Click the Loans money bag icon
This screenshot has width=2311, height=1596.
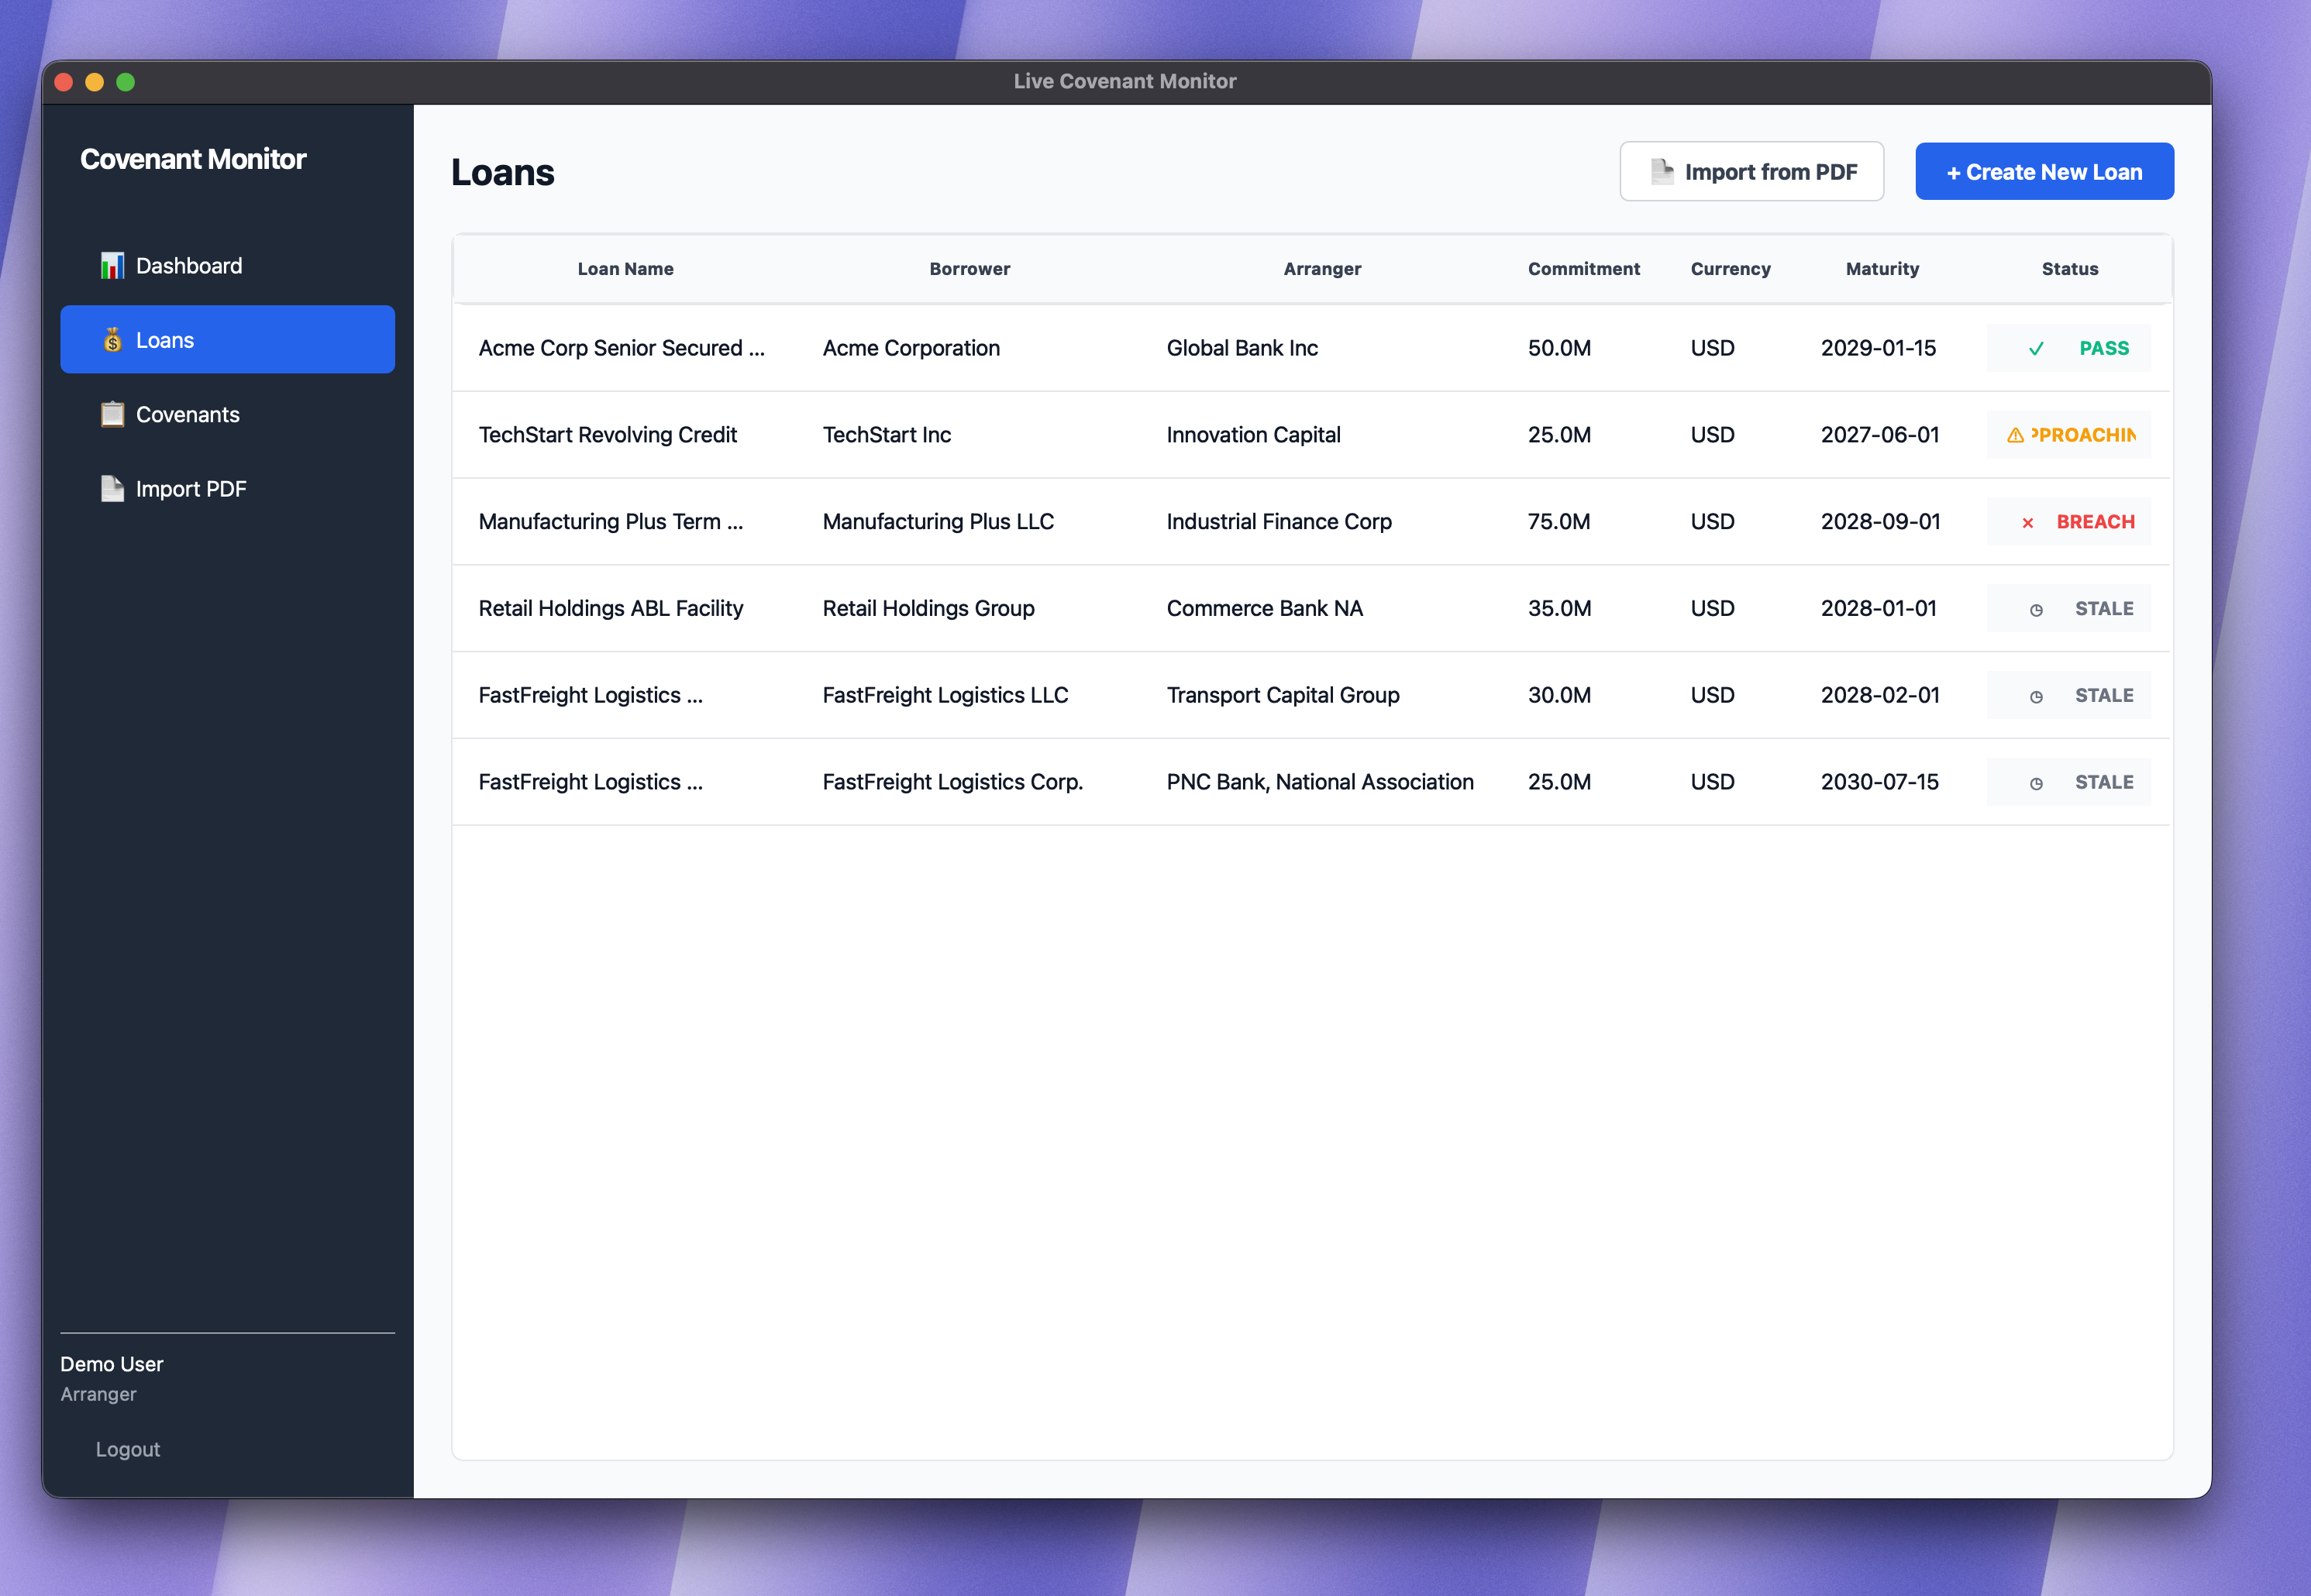tap(112, 340)
